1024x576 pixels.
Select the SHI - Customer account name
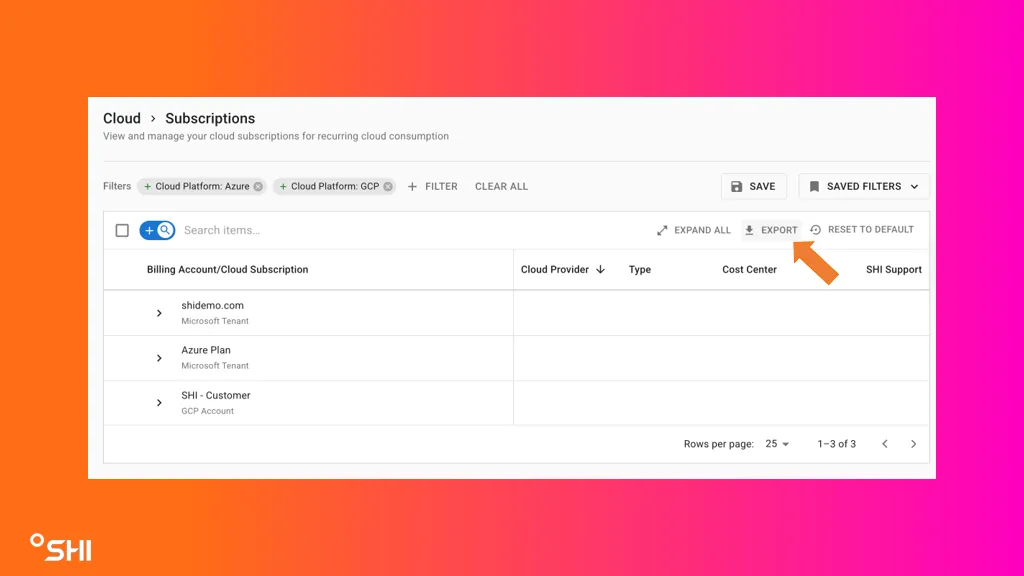[x=216, y=396]
